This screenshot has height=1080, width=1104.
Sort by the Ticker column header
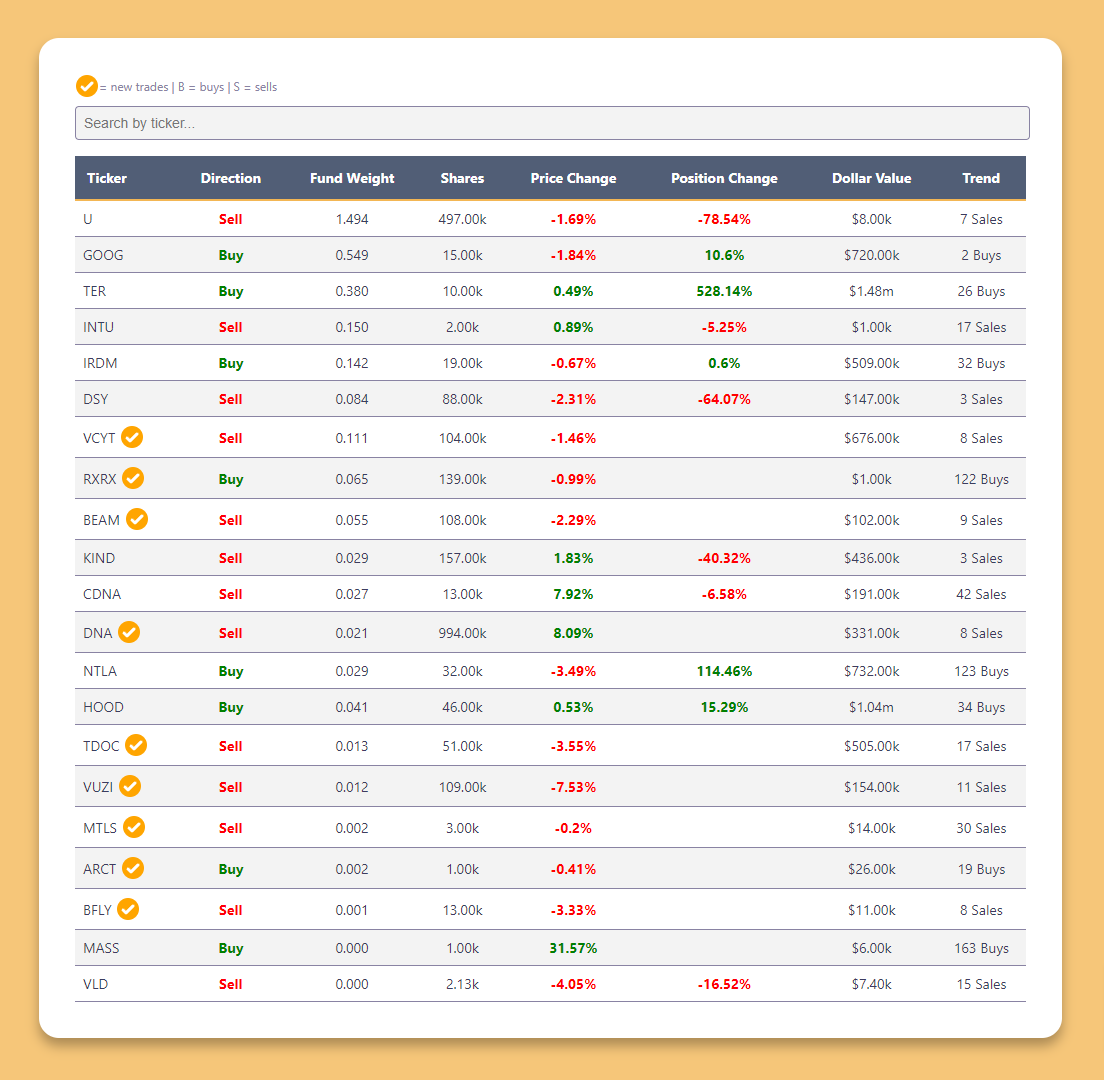pyautogui.click(x=107, y=178)
